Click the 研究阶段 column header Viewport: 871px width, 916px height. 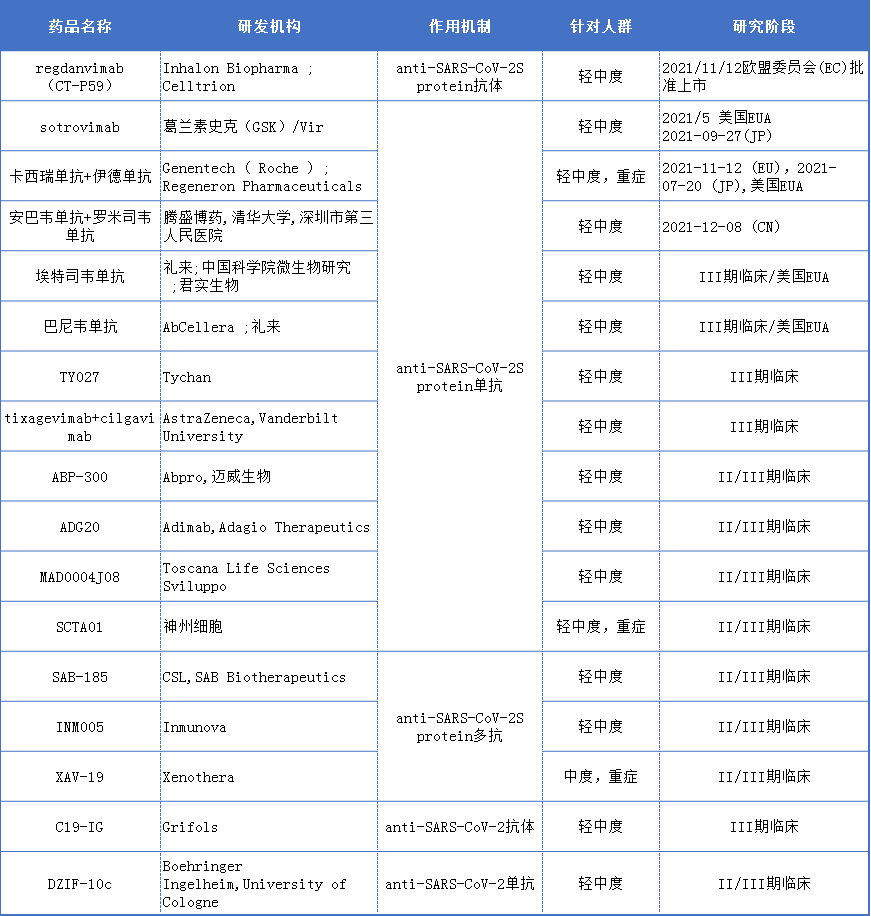point(764,26)
